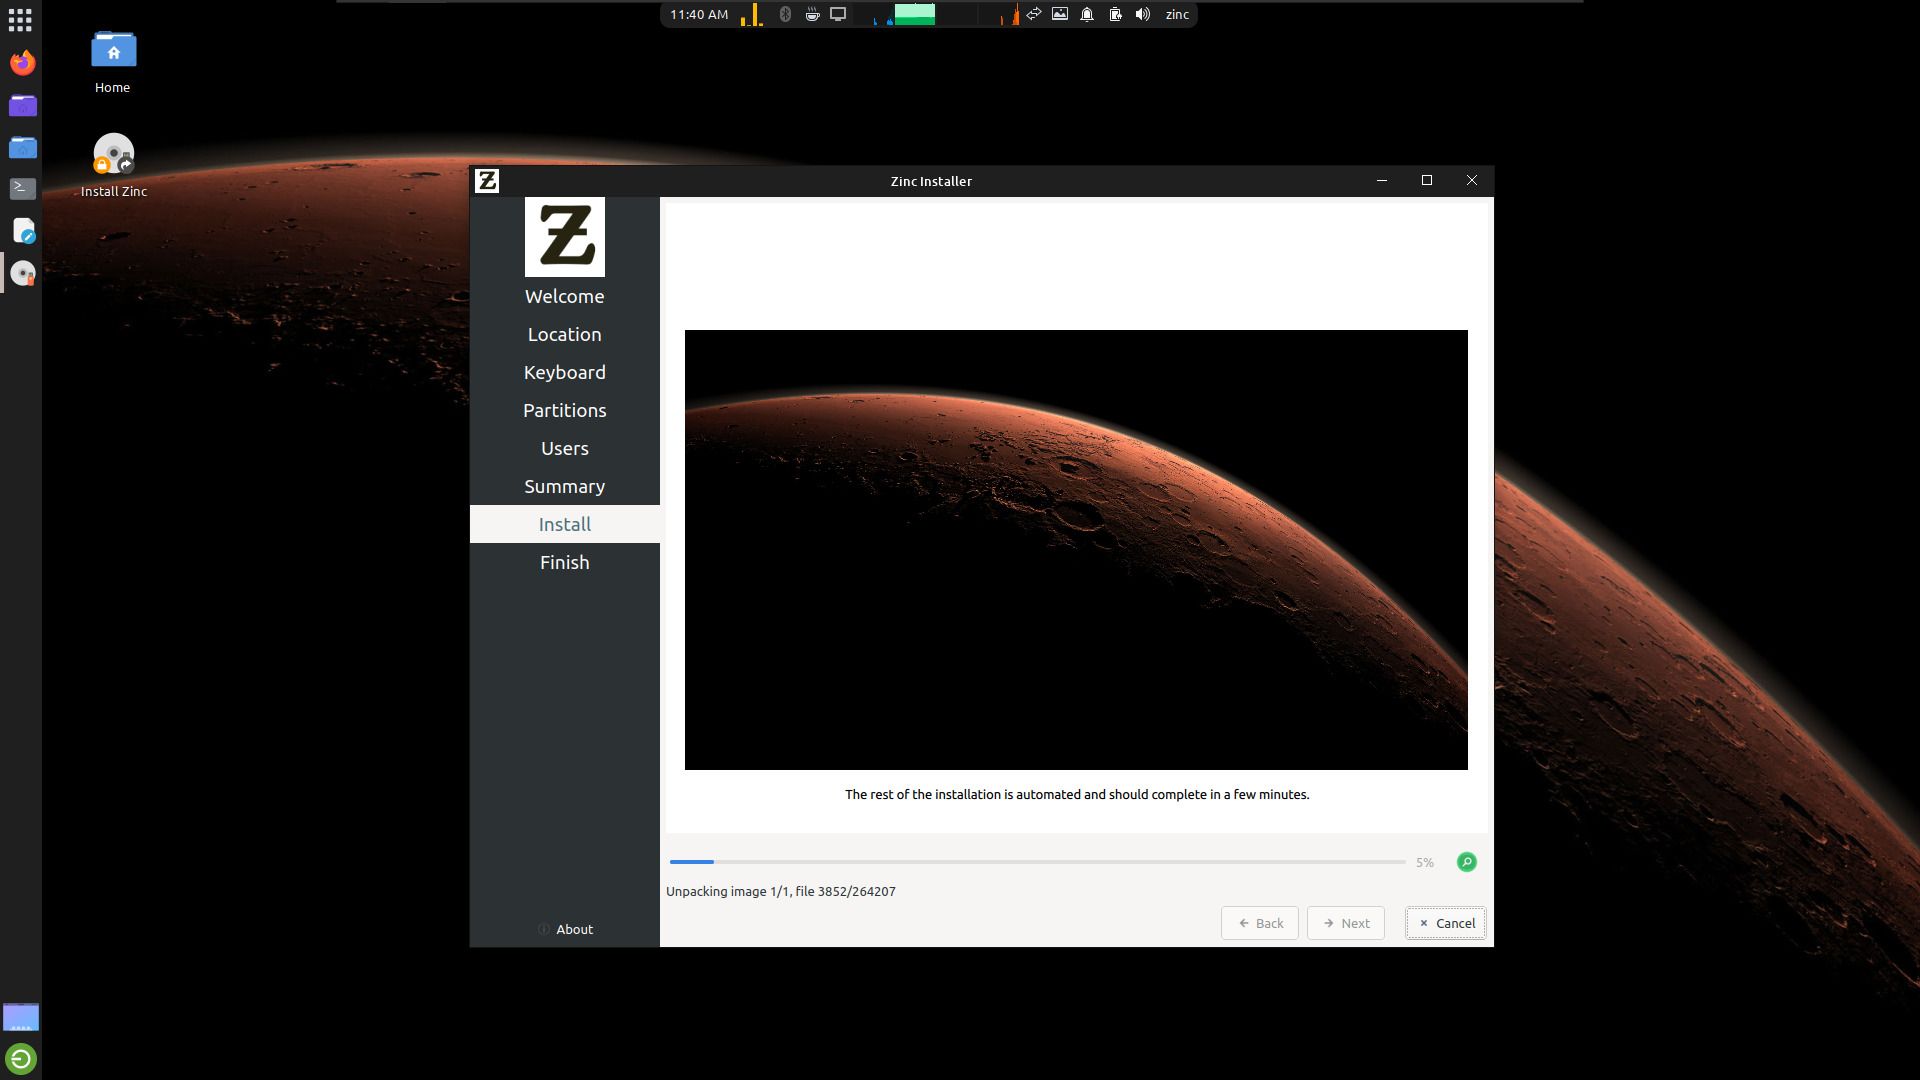
Task: Click the Cancel button to abort installation
Action: point(1445,922)
